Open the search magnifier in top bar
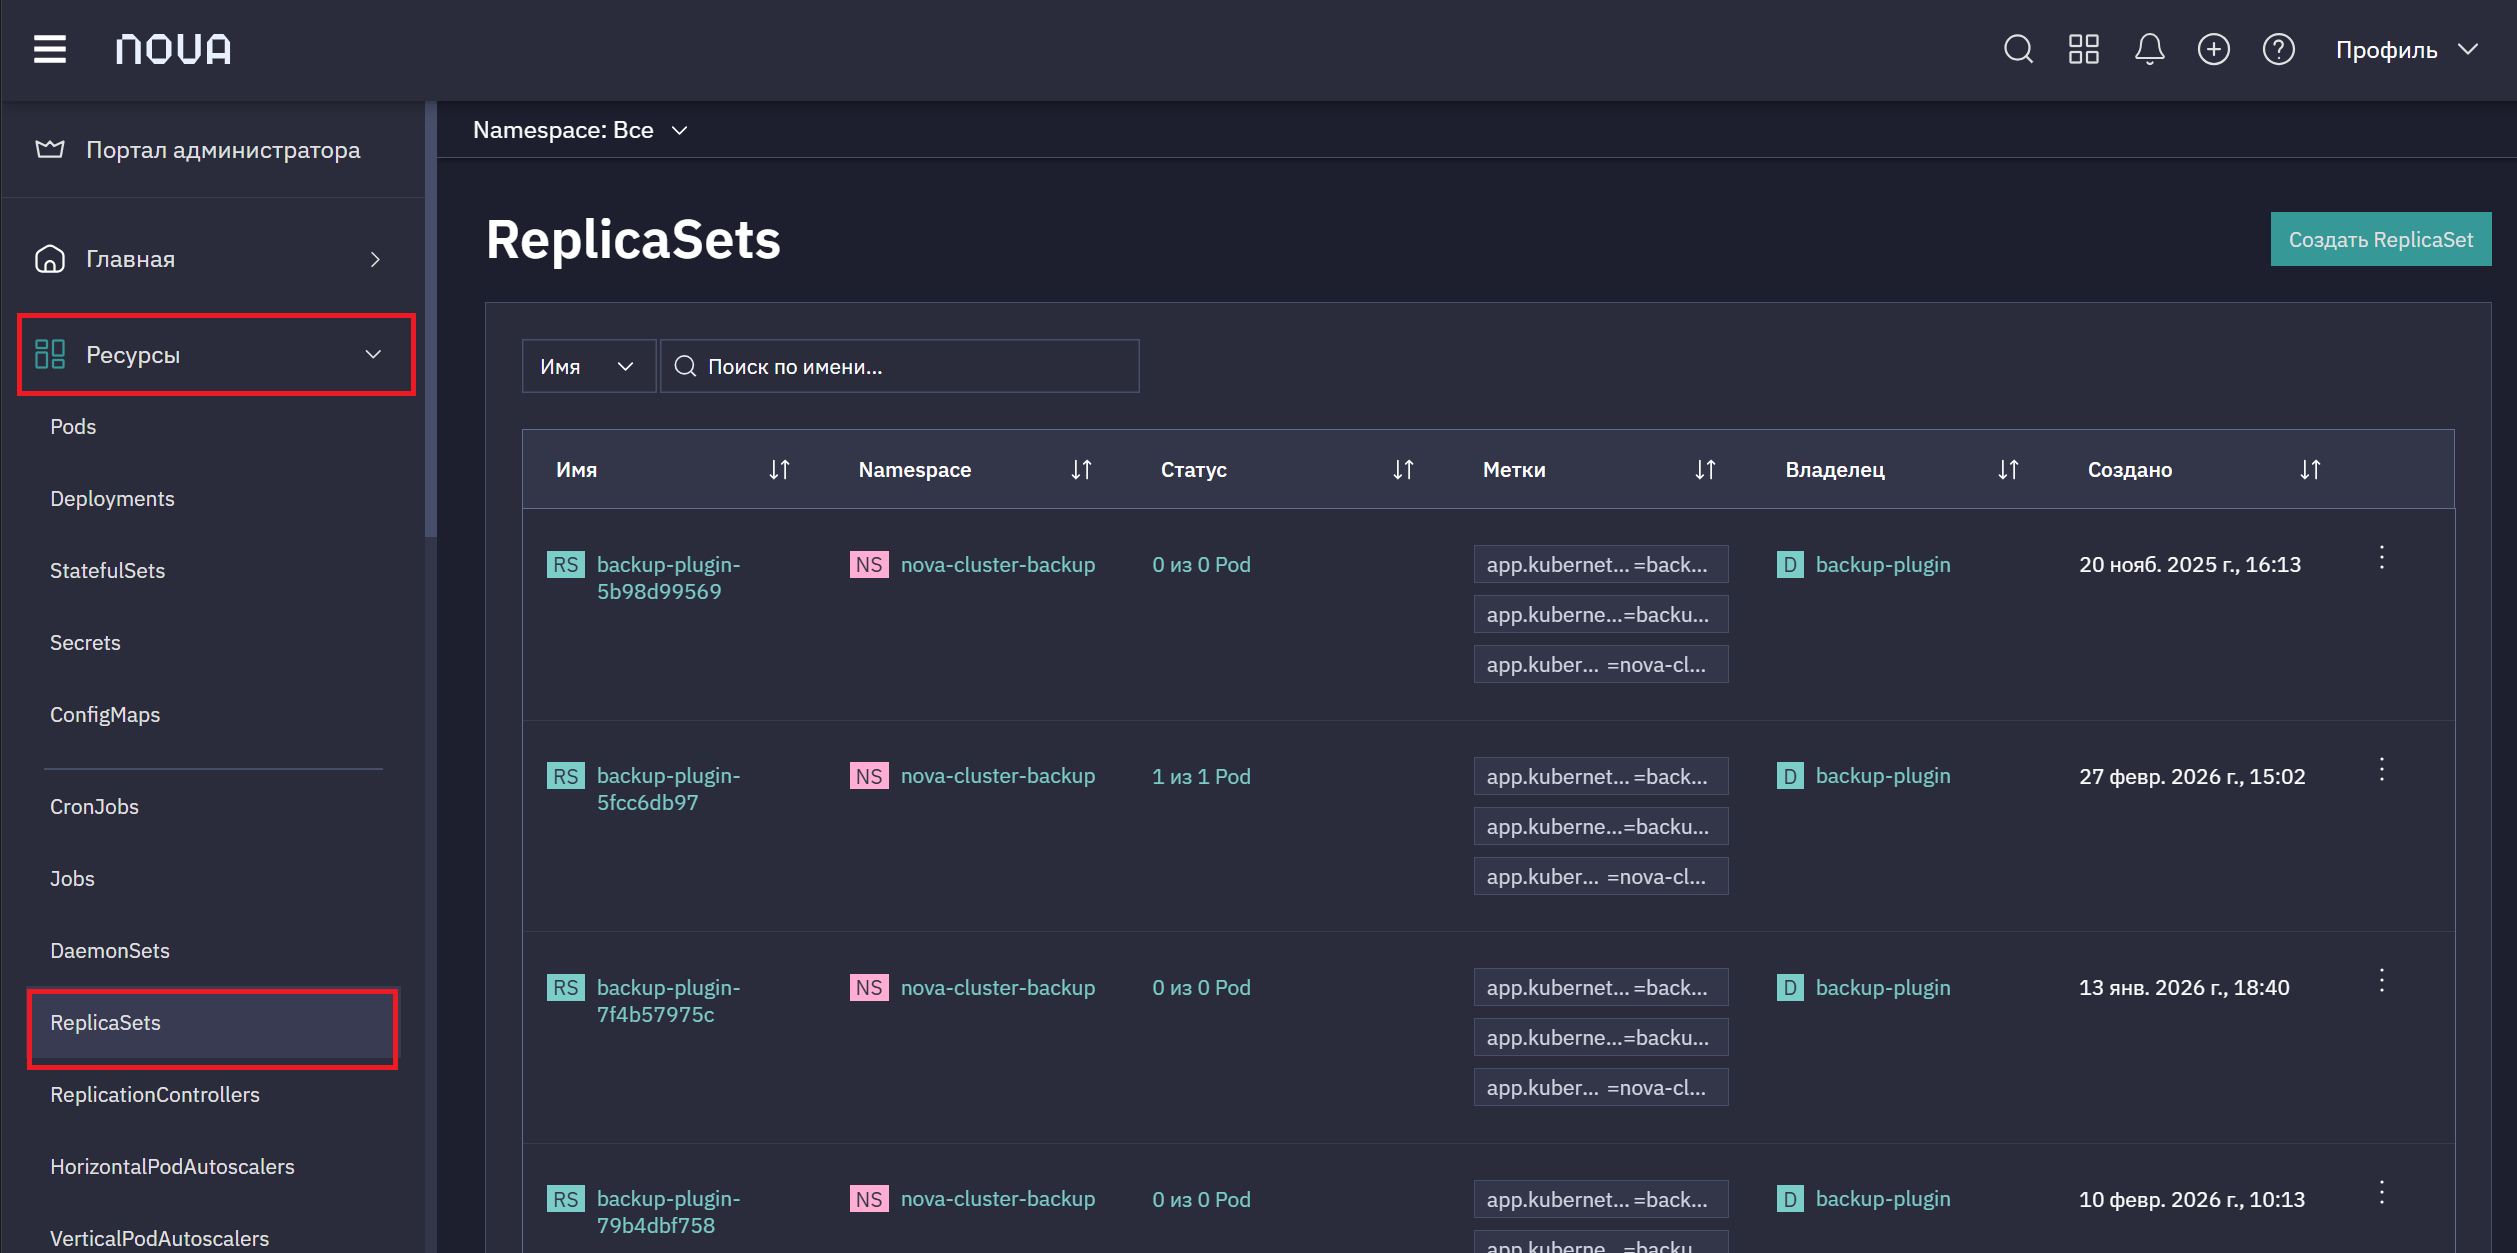Screen dimensions: 2517x1253 2018,49
